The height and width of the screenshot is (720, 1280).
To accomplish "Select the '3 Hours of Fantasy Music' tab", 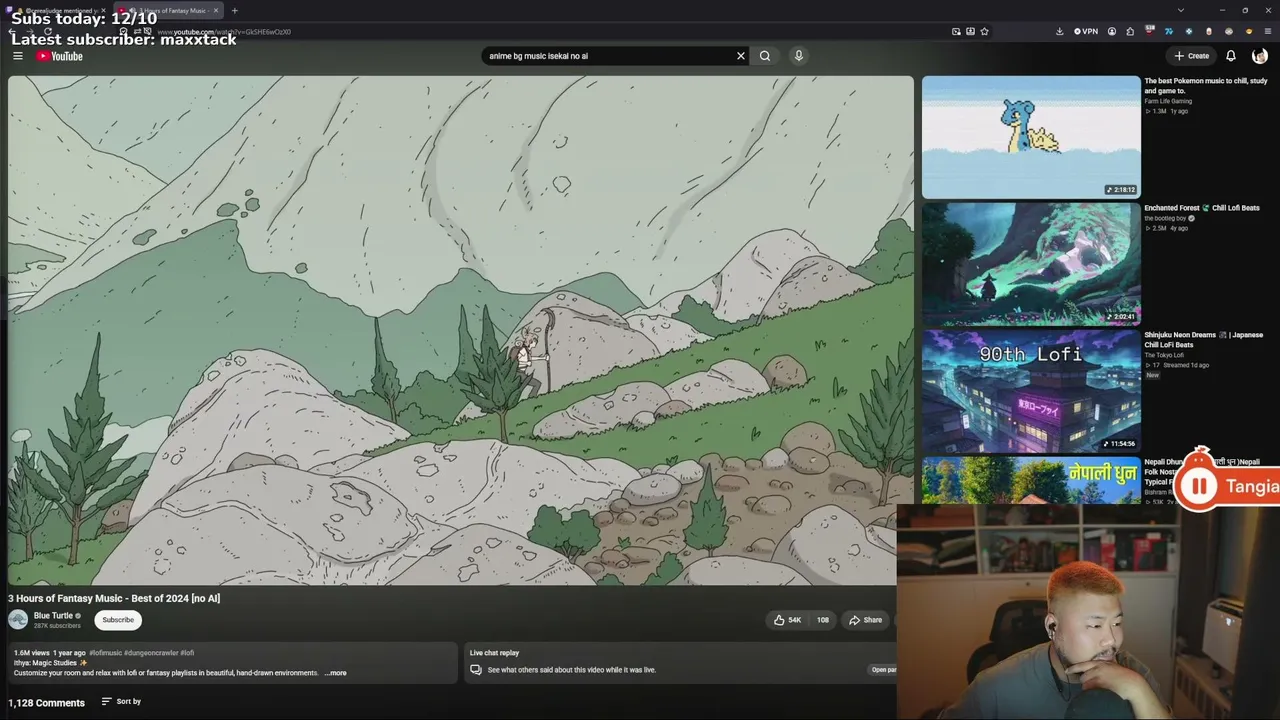I will pyautogui.click(x=166, y=10).
